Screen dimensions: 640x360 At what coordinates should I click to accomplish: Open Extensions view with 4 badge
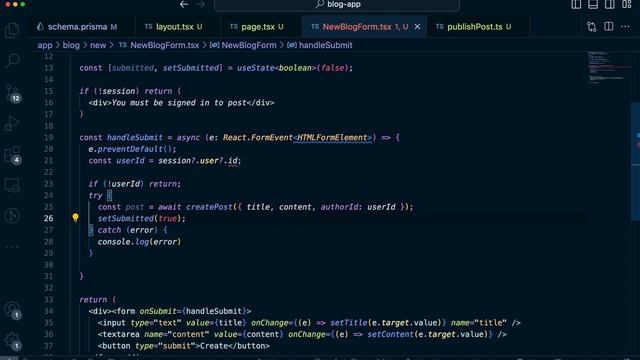12,155
